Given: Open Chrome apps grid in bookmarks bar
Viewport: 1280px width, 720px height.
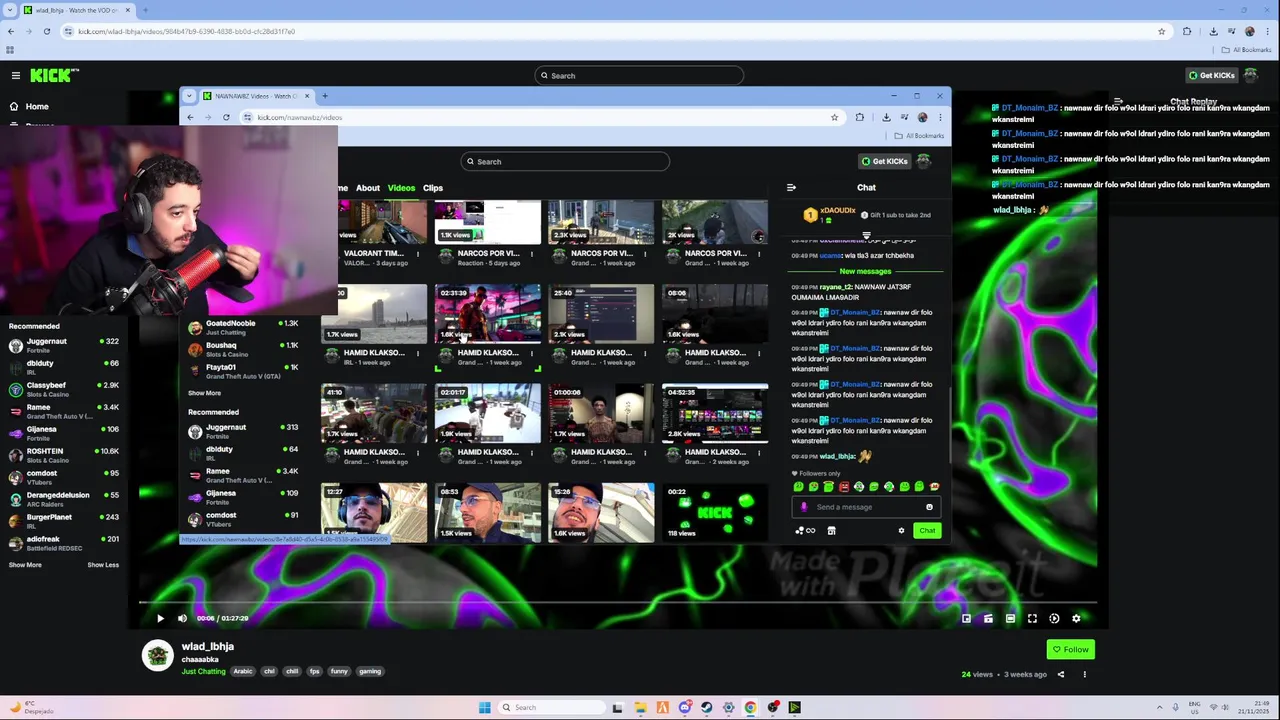Looking at the screenshot, I should click(10, 50).
